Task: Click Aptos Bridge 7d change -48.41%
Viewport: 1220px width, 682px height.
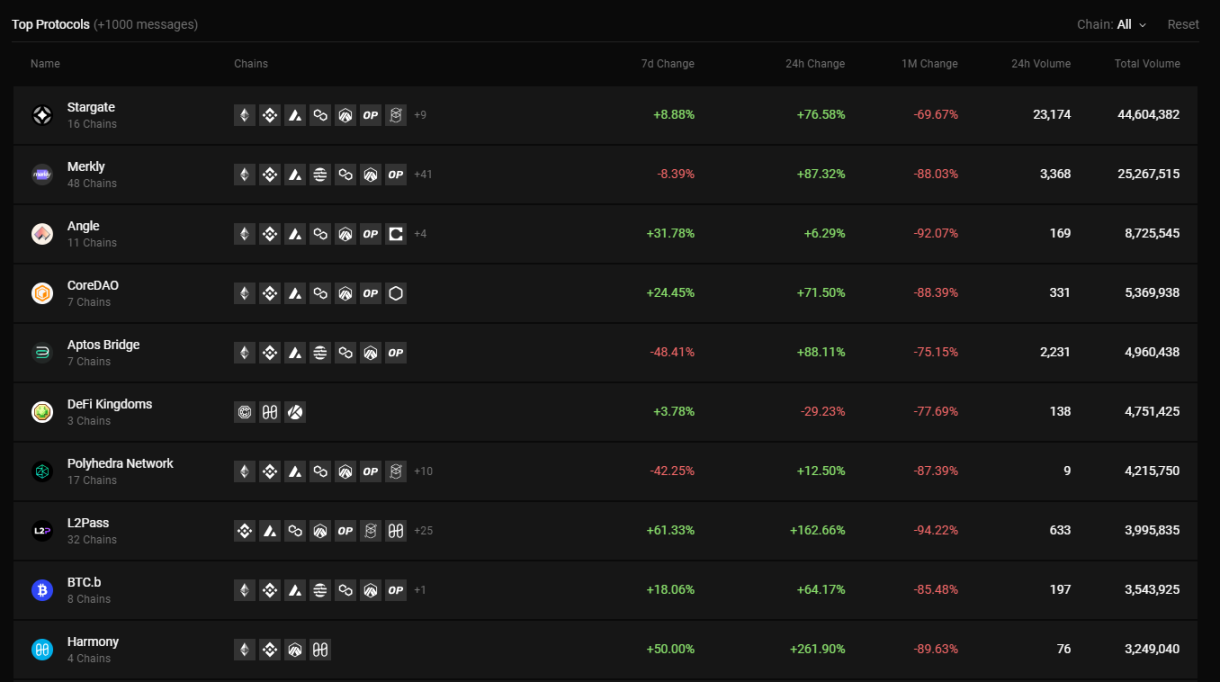Action: tap(672, 352)
